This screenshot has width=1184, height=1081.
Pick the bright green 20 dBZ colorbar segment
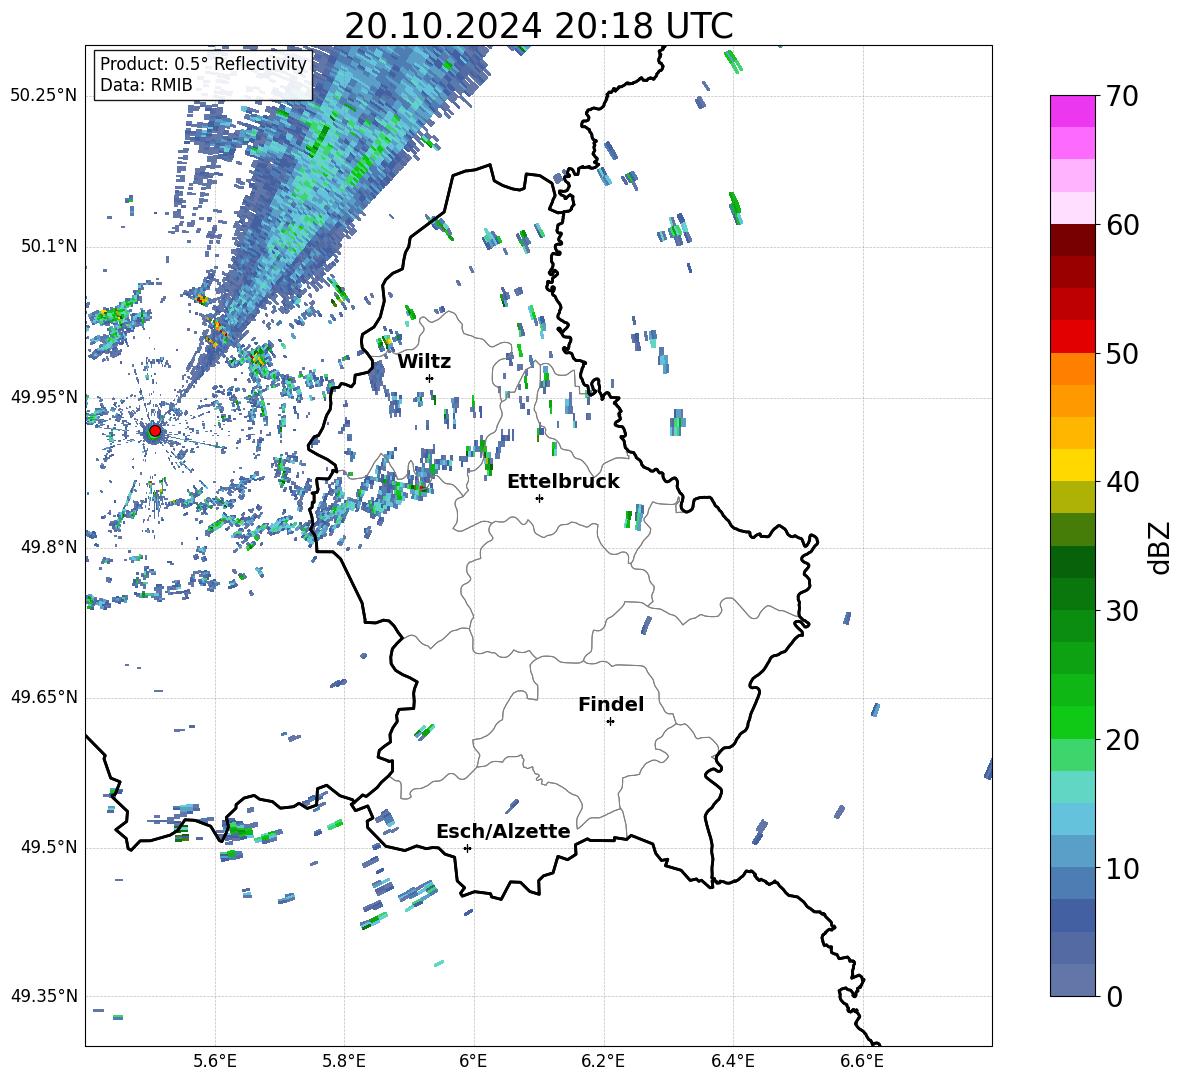click(x=1072, y=722)
